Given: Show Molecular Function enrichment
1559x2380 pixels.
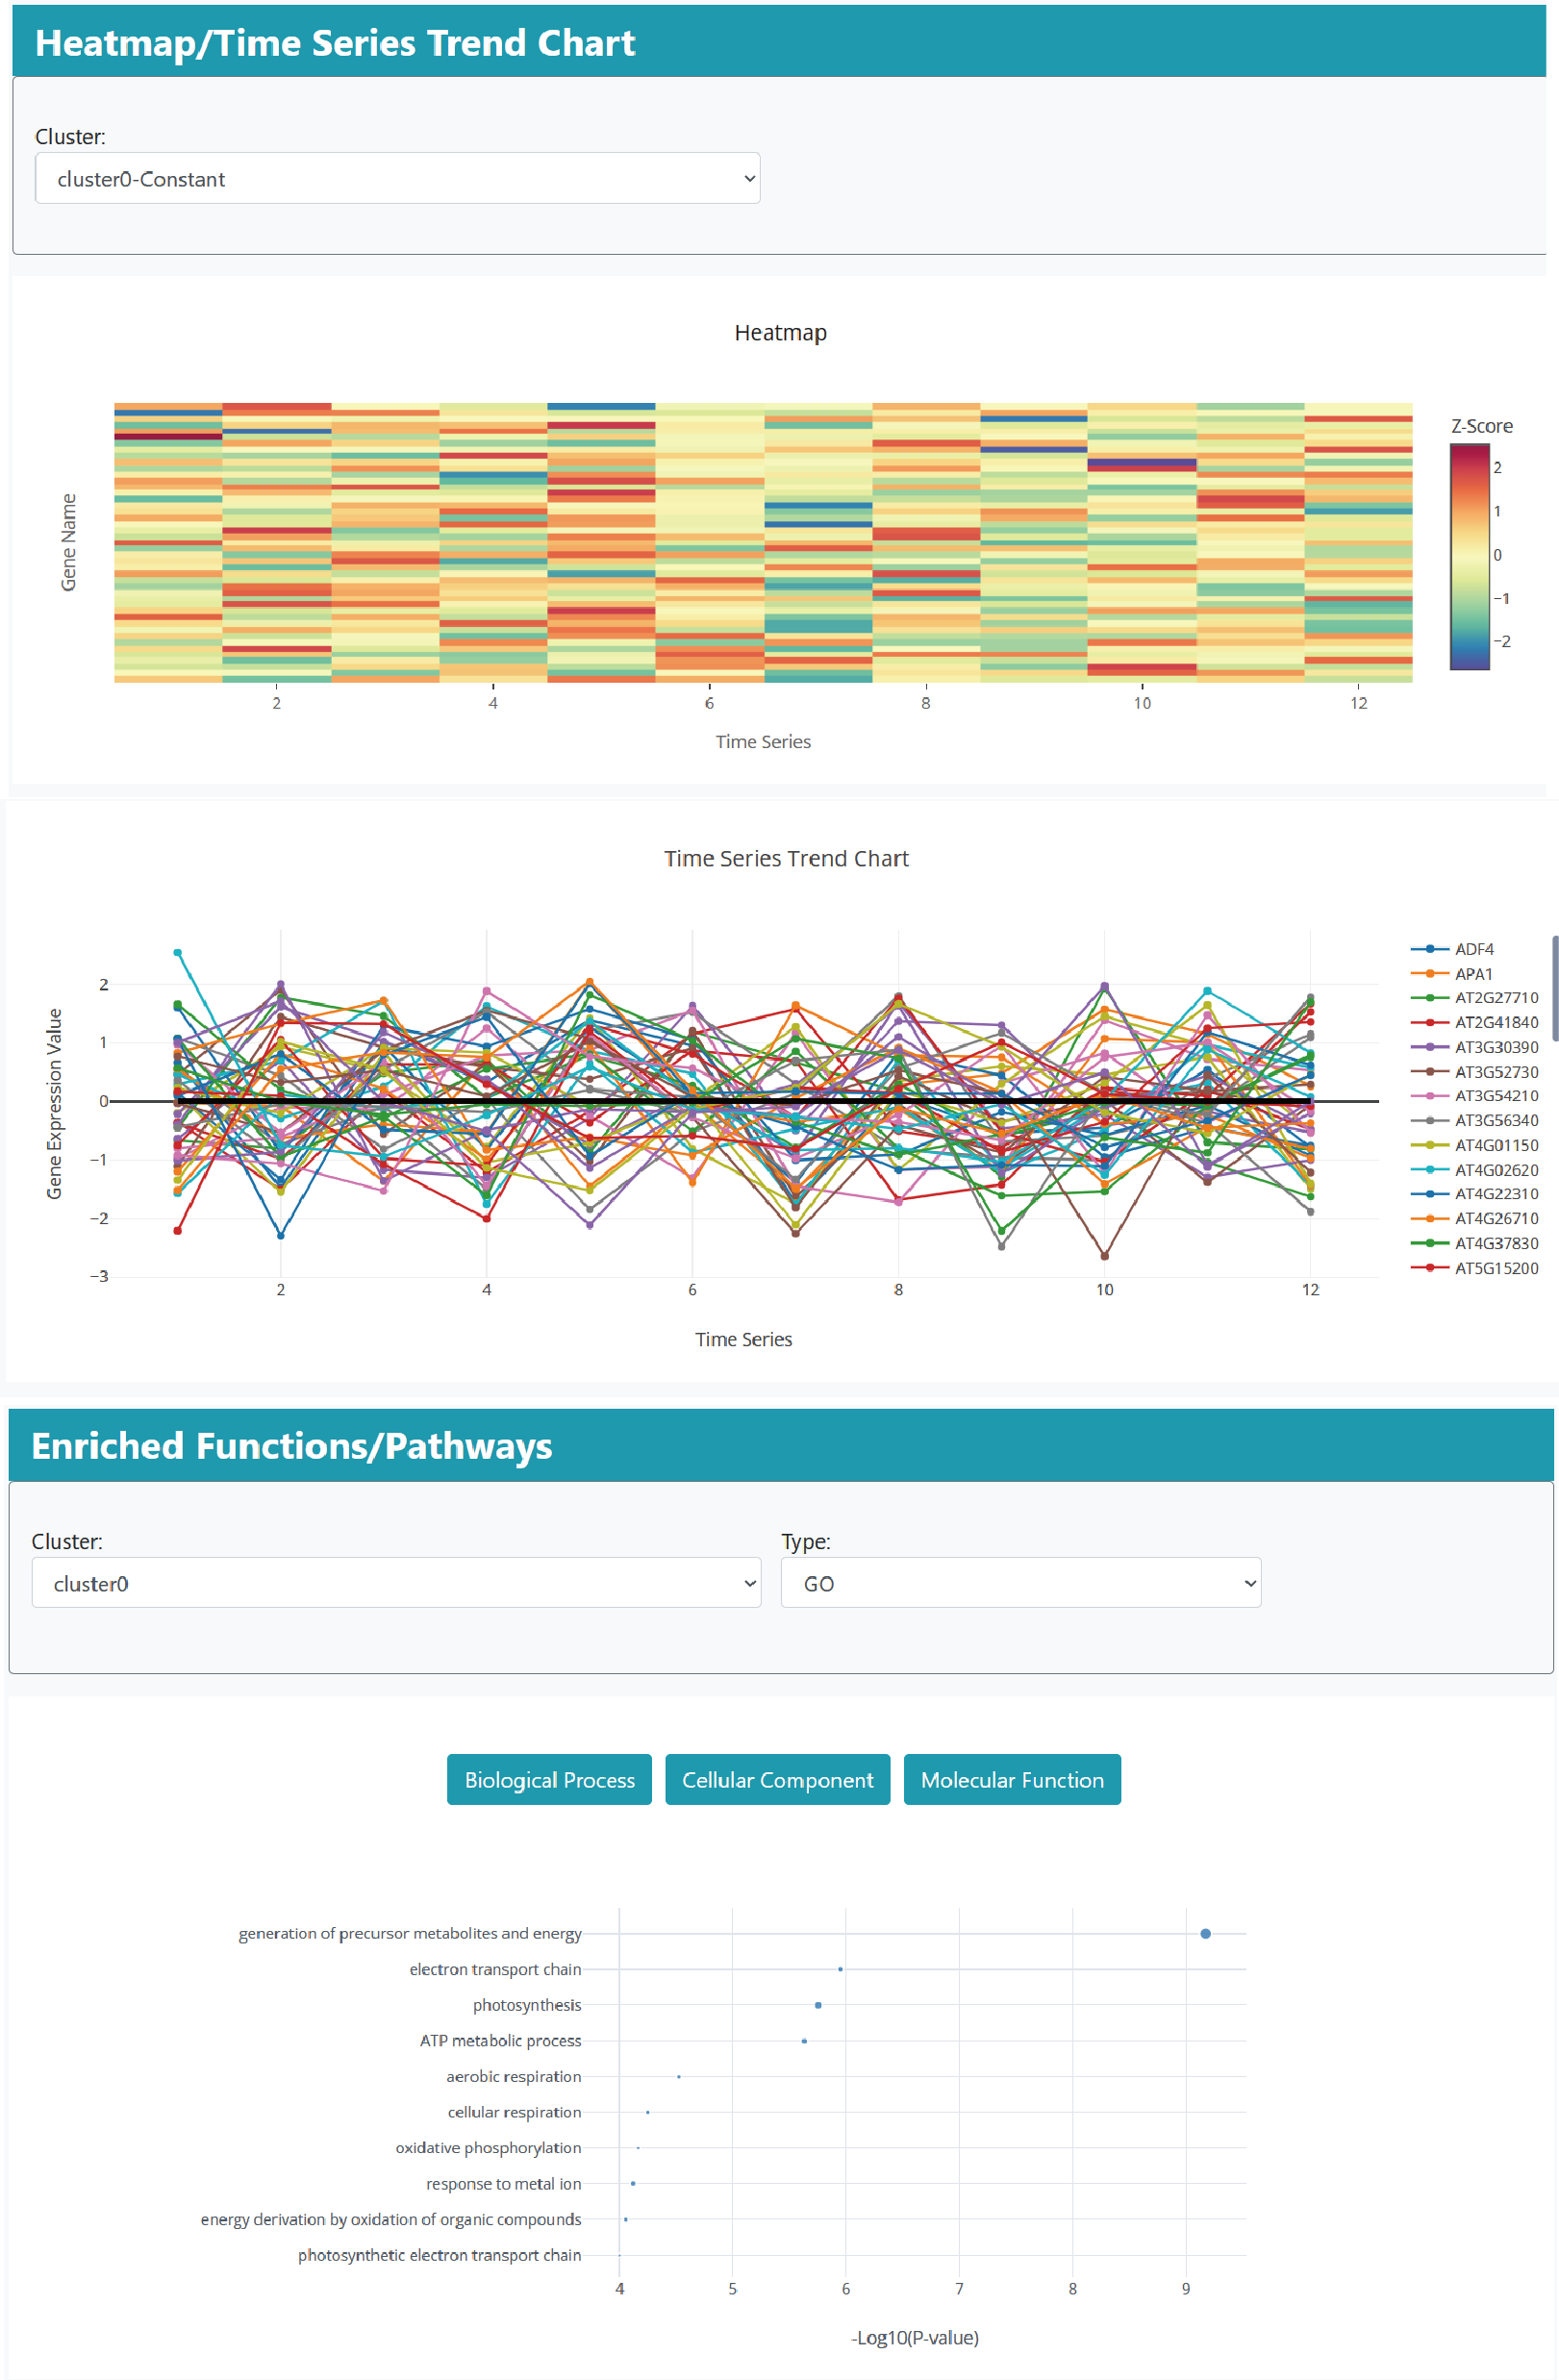Looking at the screenshot, I should [x=1012, y=1780].
